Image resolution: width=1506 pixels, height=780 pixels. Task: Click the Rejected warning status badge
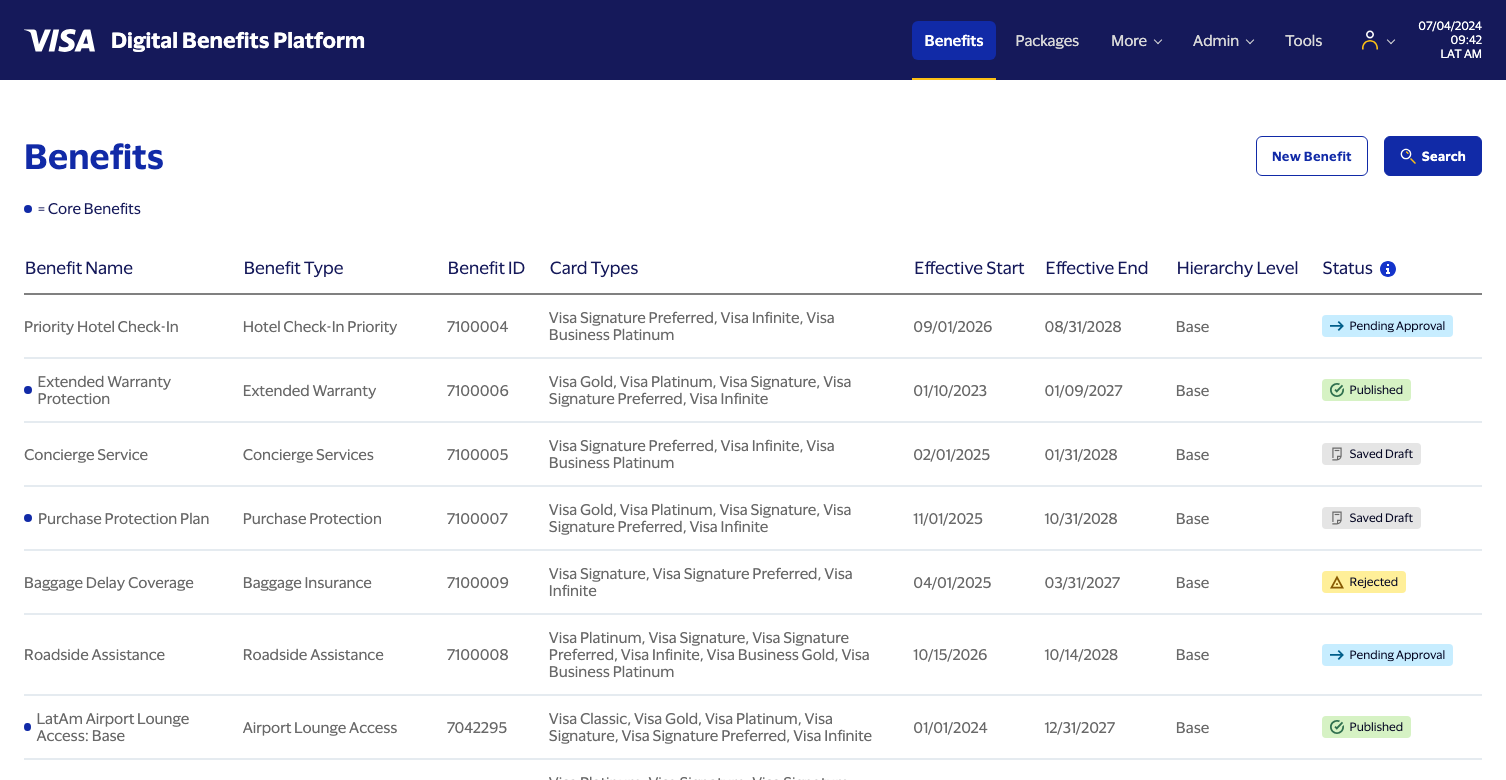tap(1363, 582)
